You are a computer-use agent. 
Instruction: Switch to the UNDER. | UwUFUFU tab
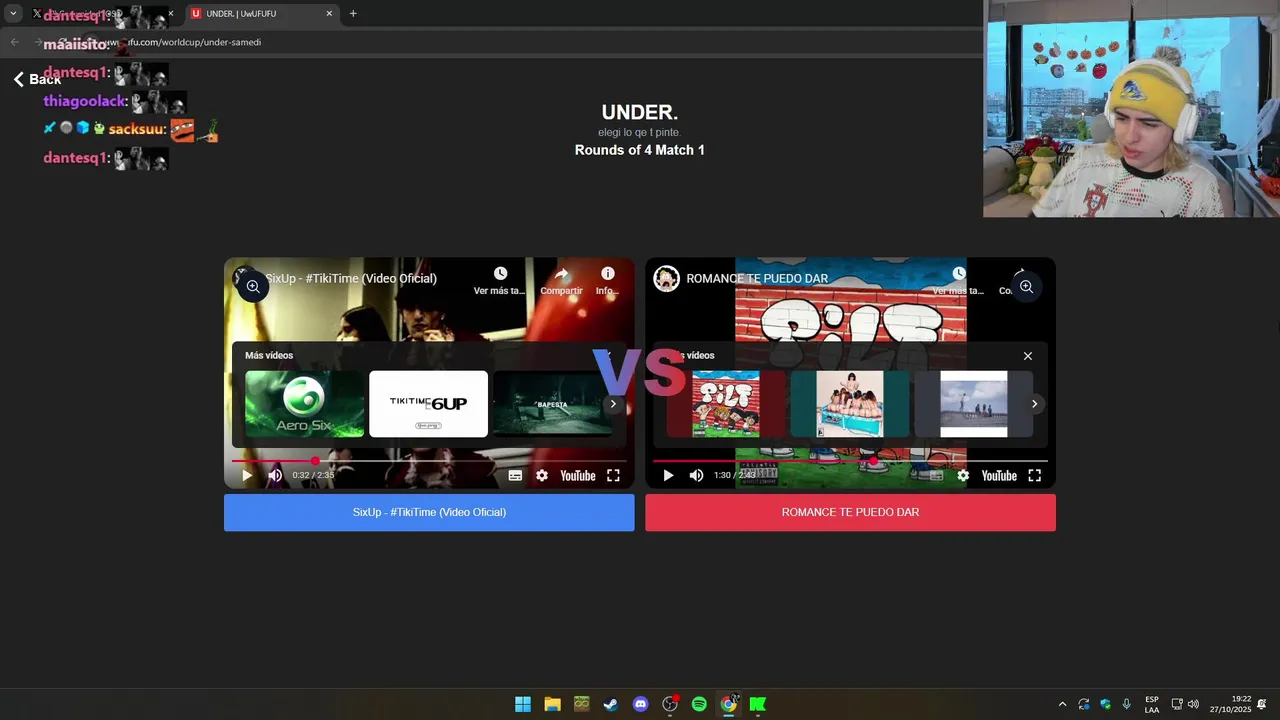coord(262,14)
